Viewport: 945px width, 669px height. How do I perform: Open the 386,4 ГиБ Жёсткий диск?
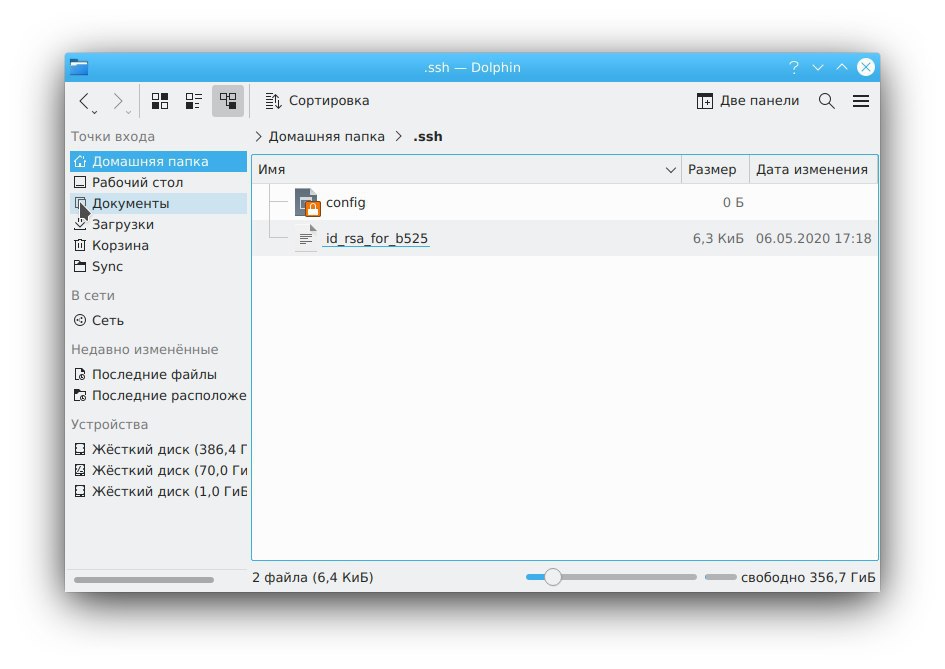[x=159, y=449]
